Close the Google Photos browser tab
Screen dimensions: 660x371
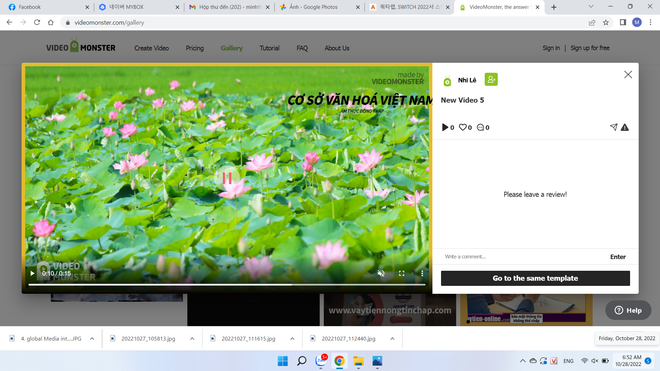click(x=357, y=7)
